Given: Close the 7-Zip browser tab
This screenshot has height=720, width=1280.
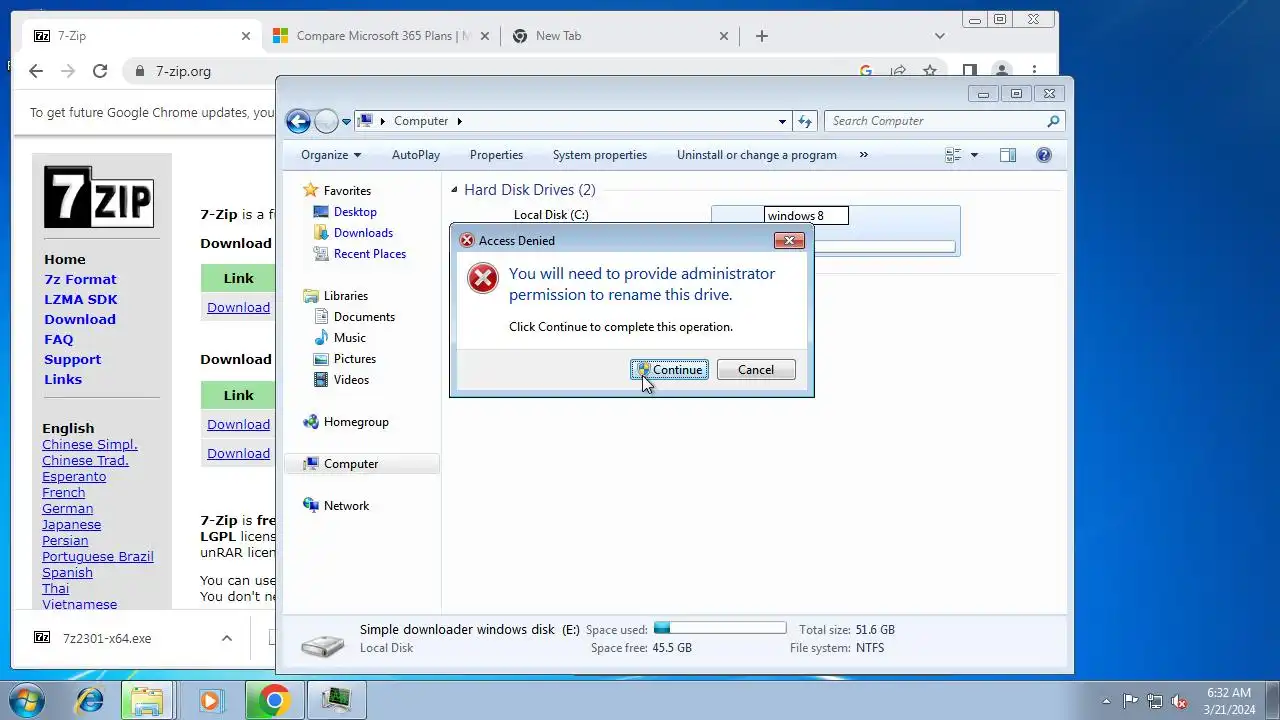Looking at the screenshot, I should coord(246,36).
